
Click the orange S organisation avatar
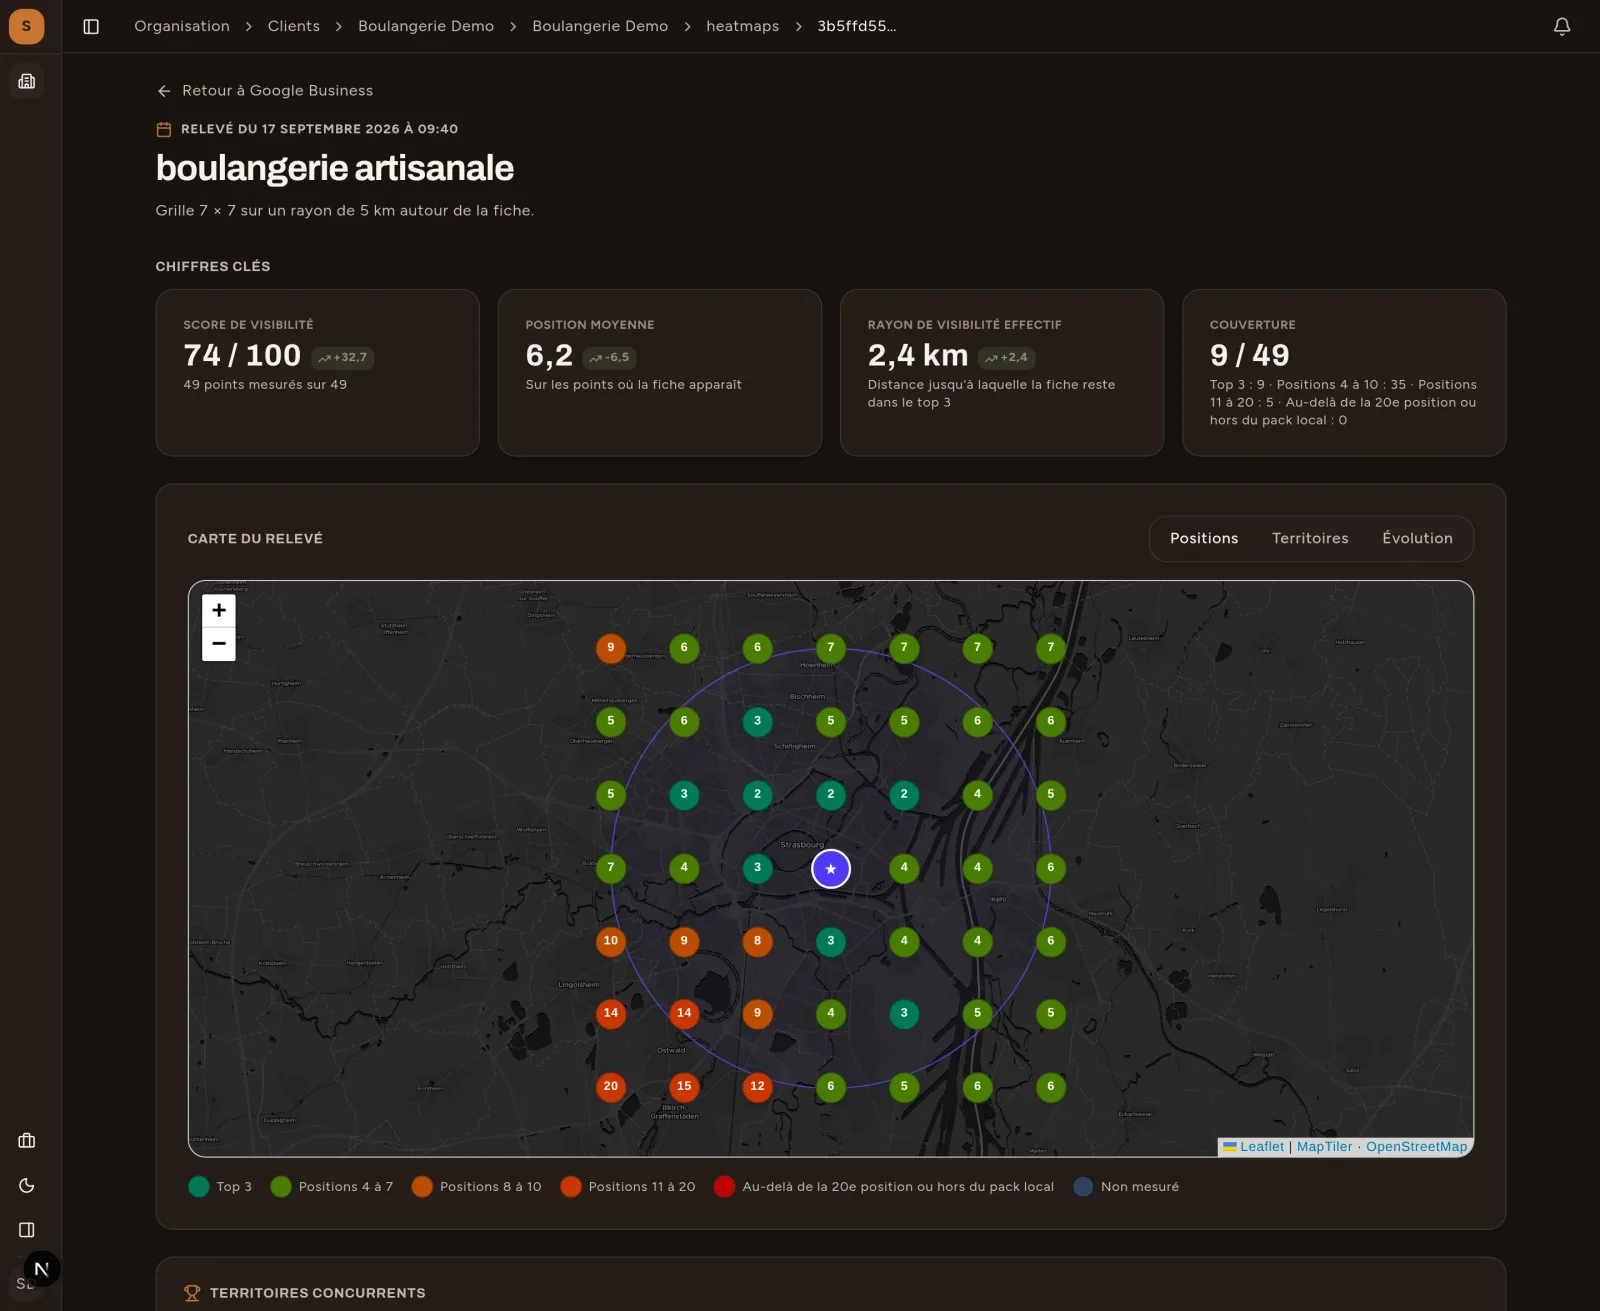(26, 26)
